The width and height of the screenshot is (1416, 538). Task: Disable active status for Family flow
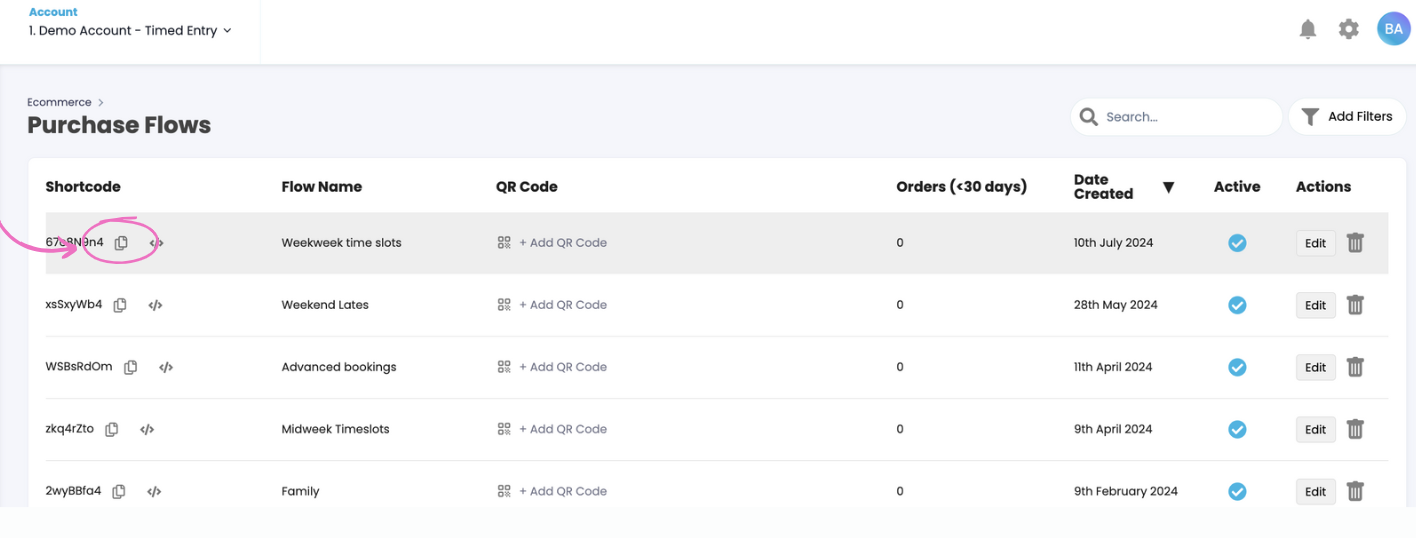tap(1237, 491)
